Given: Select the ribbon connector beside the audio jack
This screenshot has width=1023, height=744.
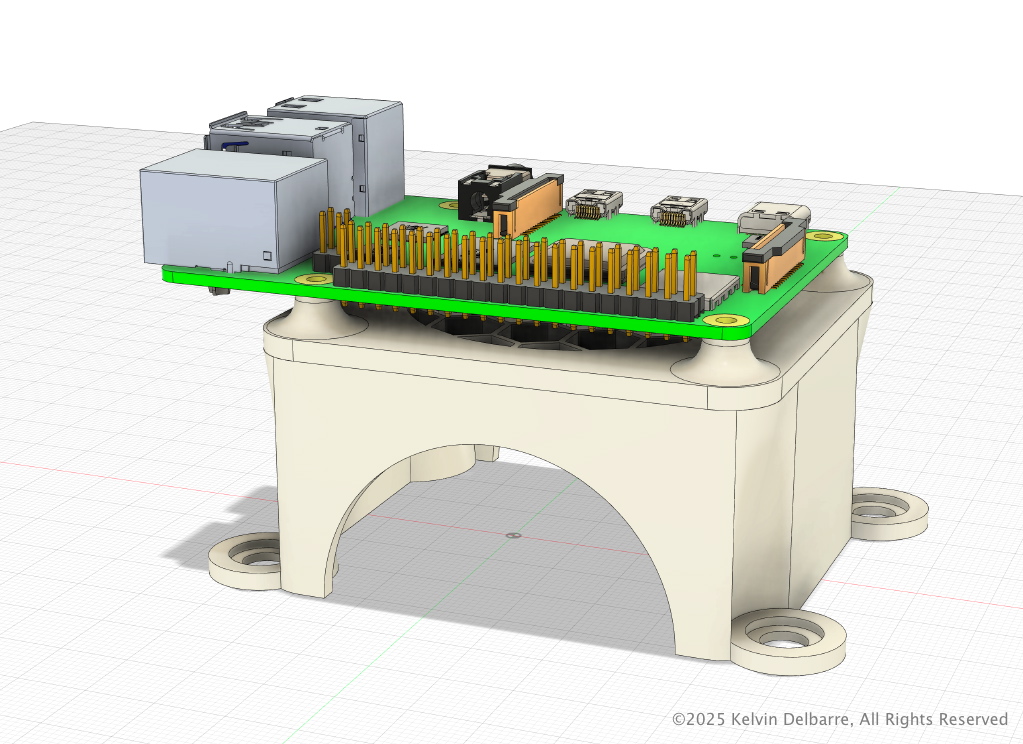Looking at the screenshot, I should [x=528, y=203].
